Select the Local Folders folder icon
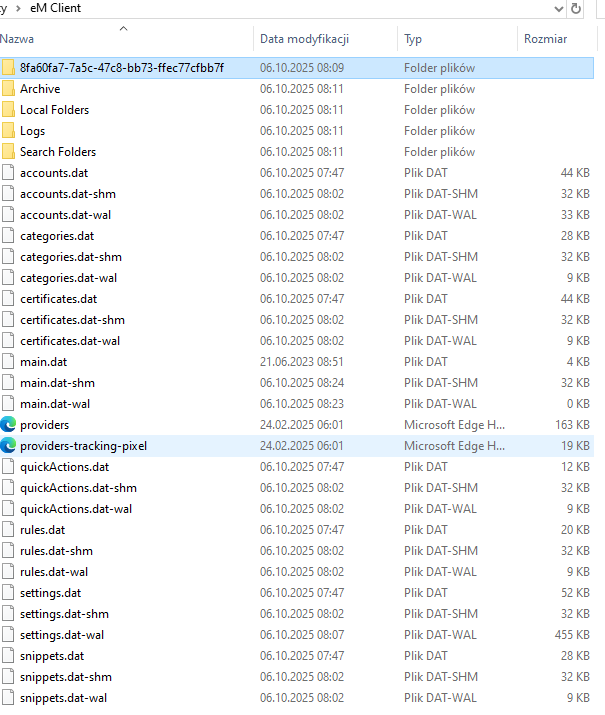 (9, 110)
